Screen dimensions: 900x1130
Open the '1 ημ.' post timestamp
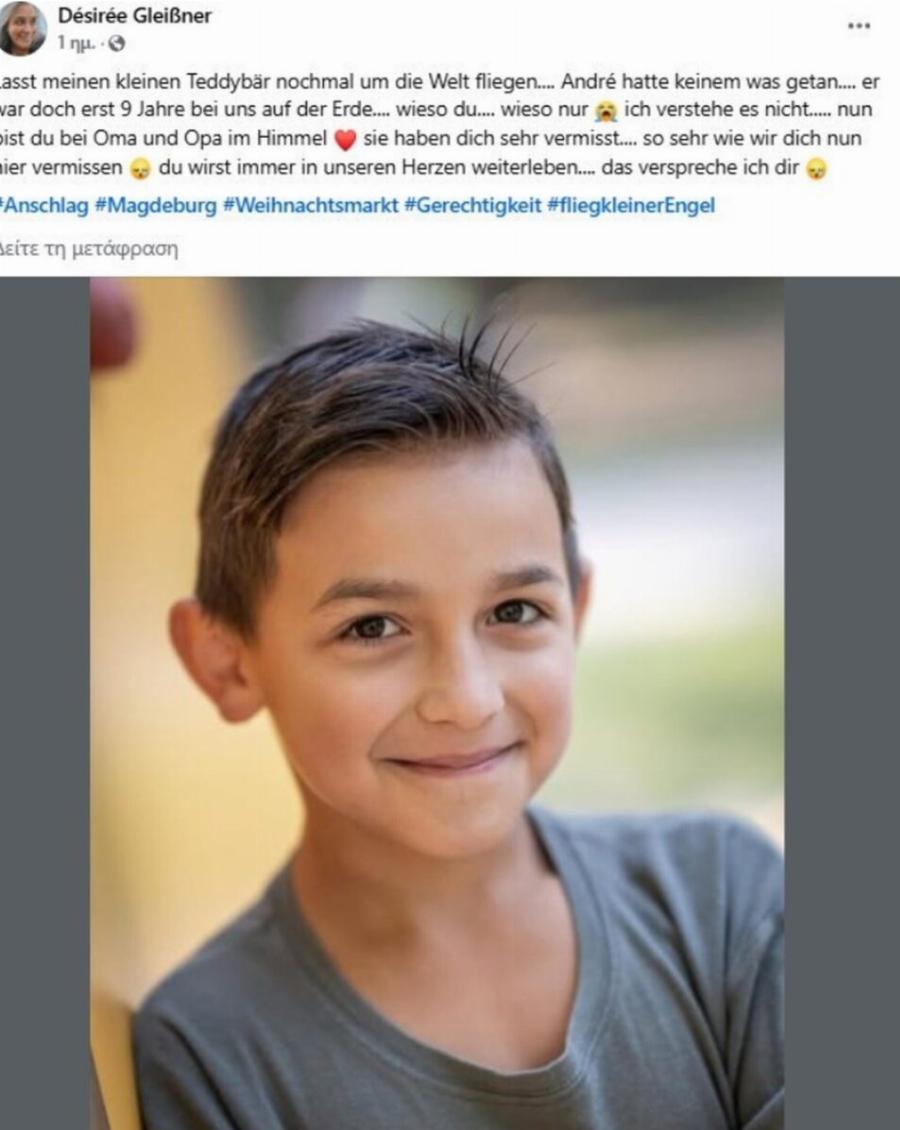76,44
